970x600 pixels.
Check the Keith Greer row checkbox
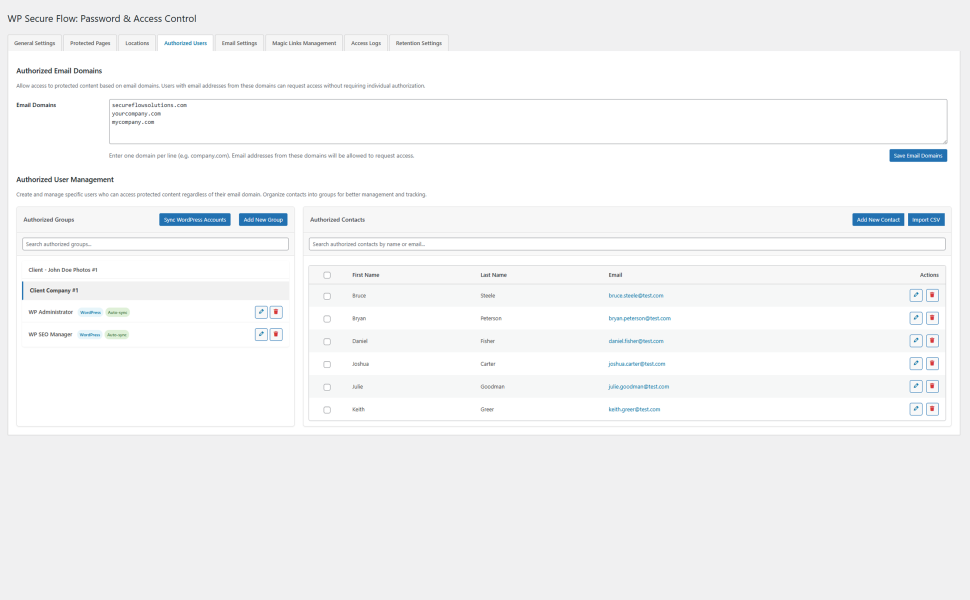coord(327,410)
